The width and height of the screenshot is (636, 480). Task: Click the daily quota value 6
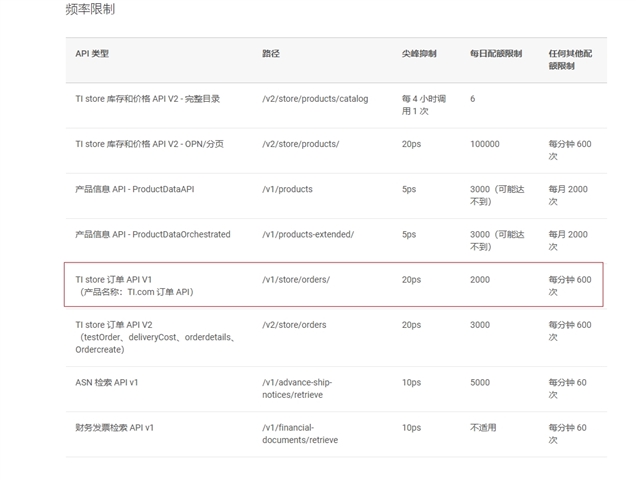click(473, 99)
